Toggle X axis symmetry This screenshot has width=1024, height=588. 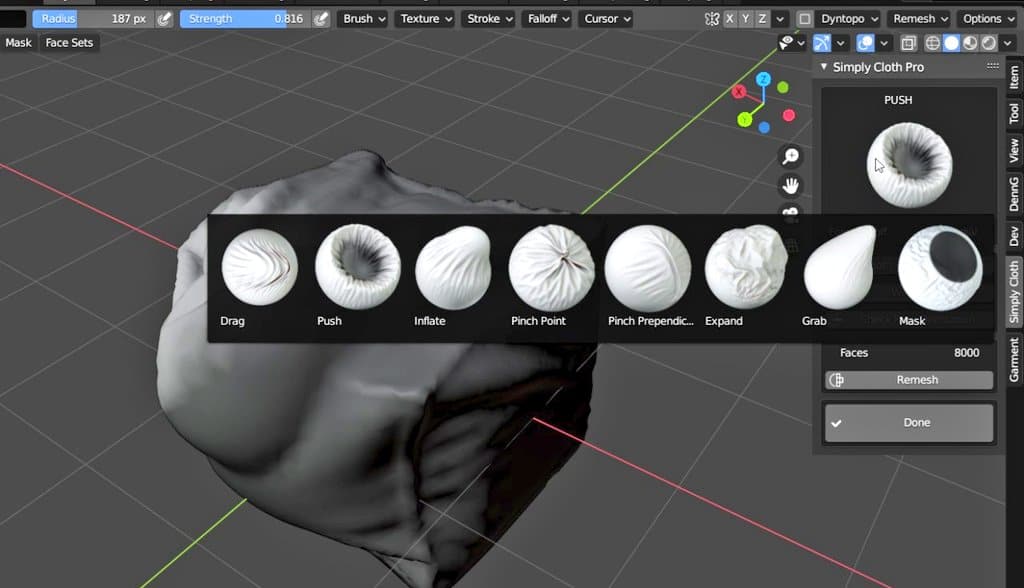tap(729, 19)
